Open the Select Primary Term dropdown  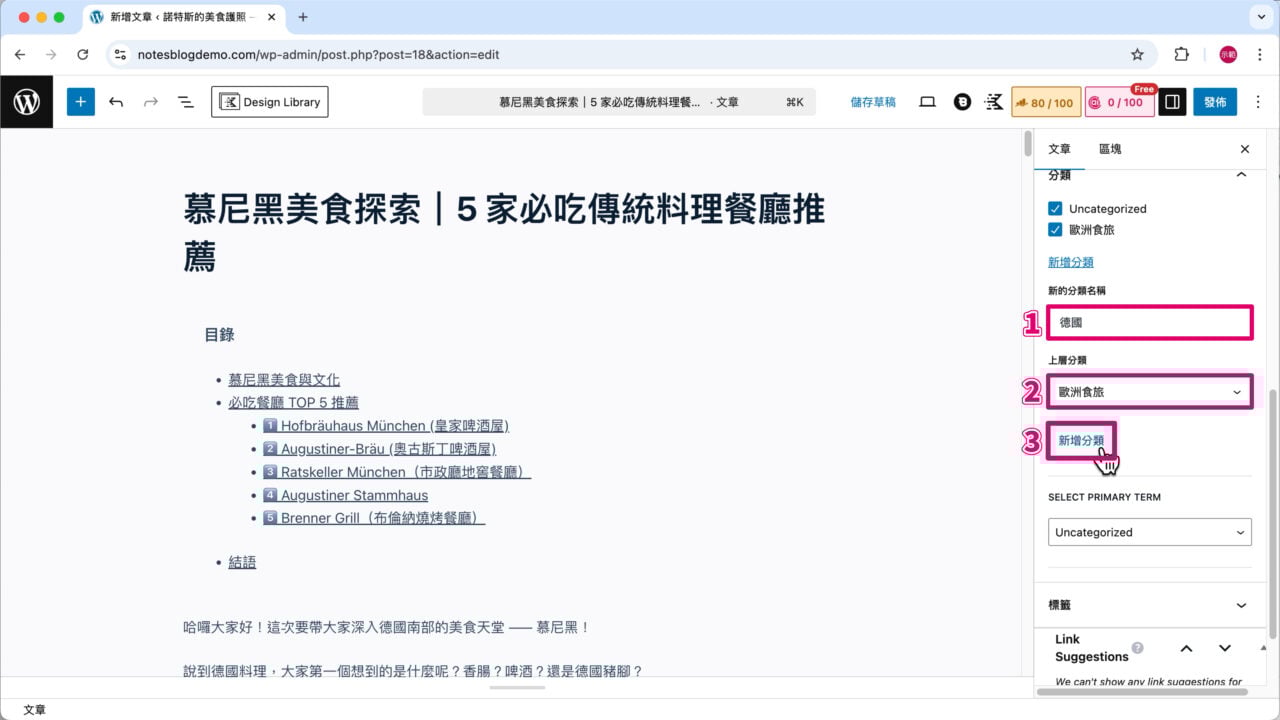[x=1149, y=531]
